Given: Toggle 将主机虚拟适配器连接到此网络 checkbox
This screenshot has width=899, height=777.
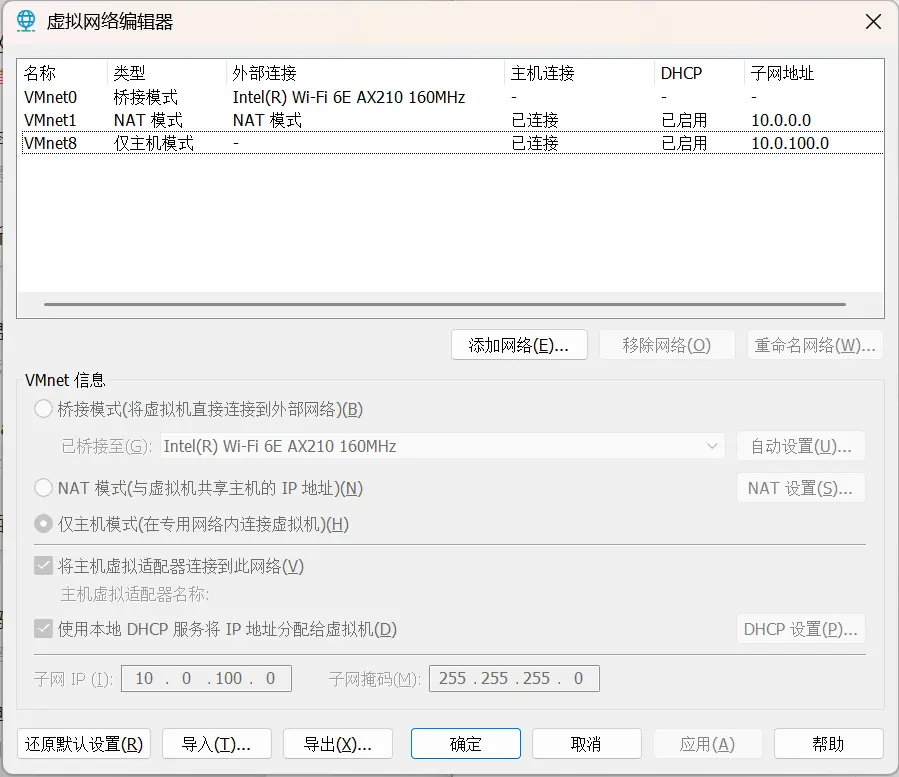Looking at the screenshot, I should coord(44,566).
